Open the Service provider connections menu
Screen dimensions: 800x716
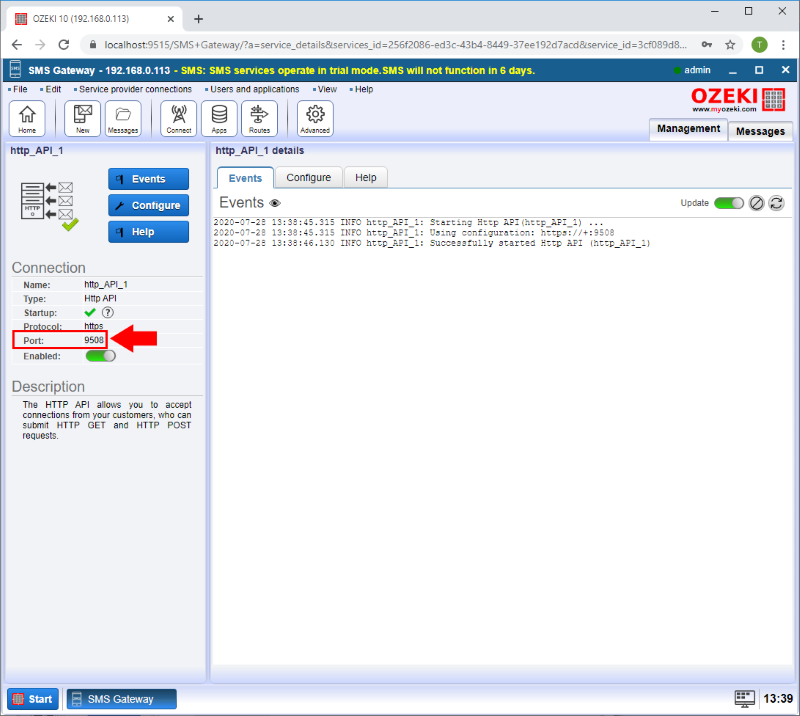(133, 89)
